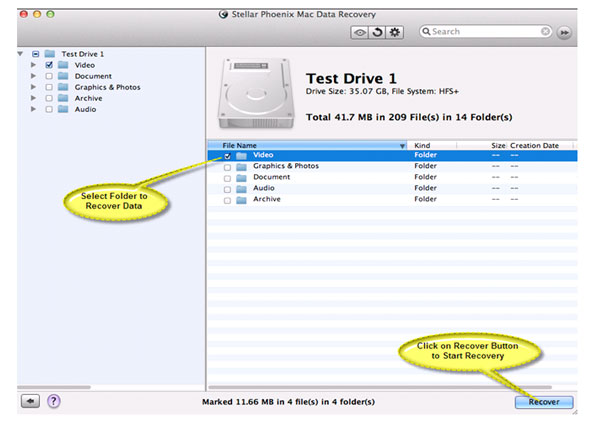Click the fast-forward round button beside search

coord(564,32)
